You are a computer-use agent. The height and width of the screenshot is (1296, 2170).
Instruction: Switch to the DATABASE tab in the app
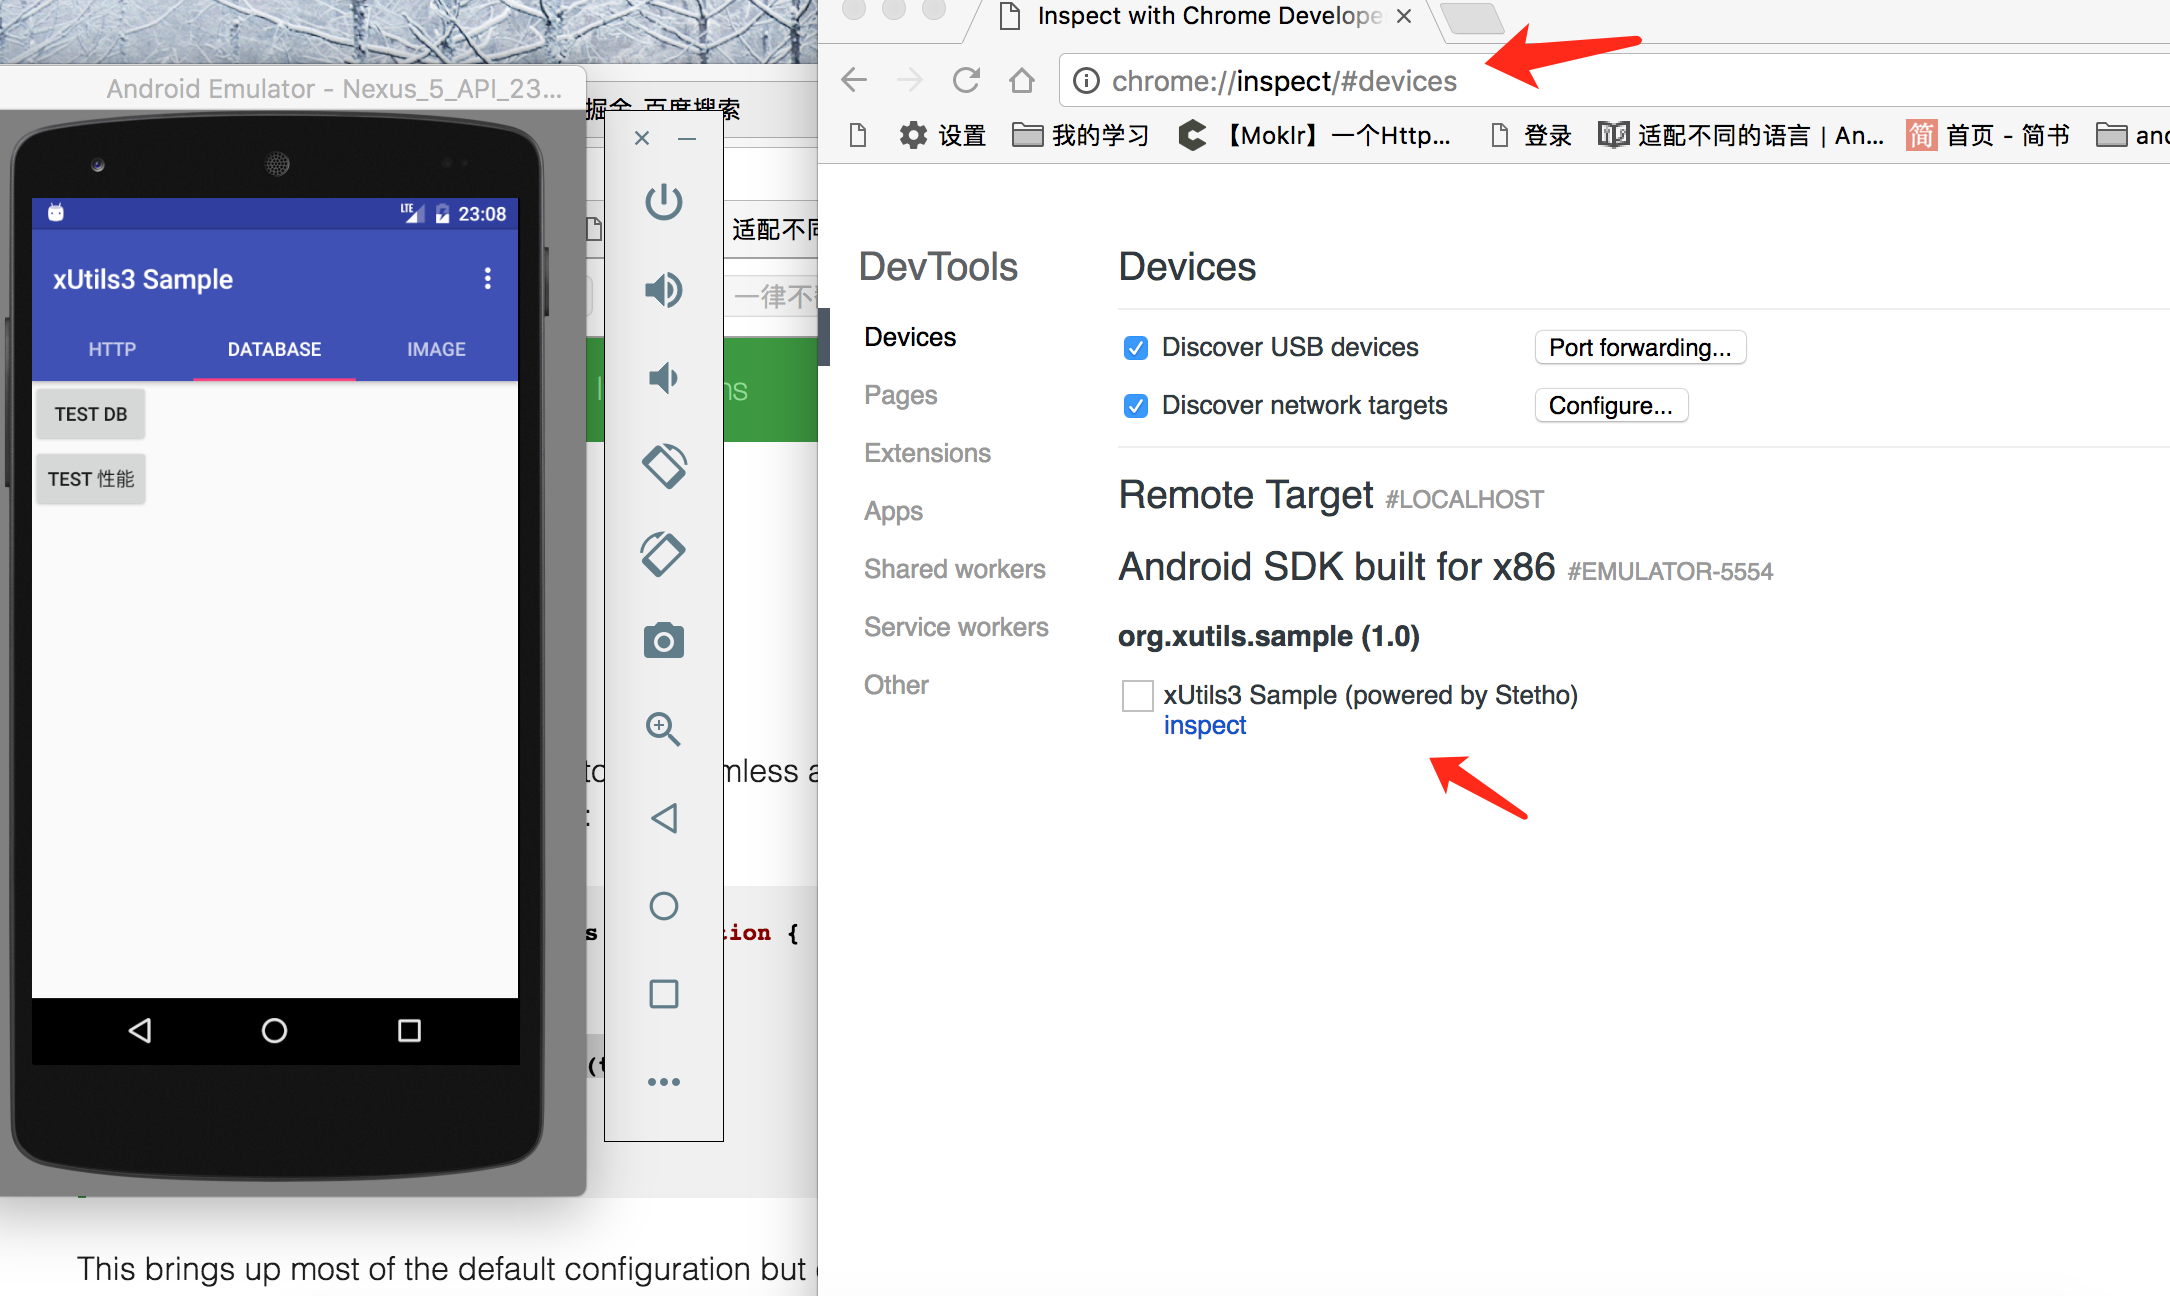[x=274, y=349]
